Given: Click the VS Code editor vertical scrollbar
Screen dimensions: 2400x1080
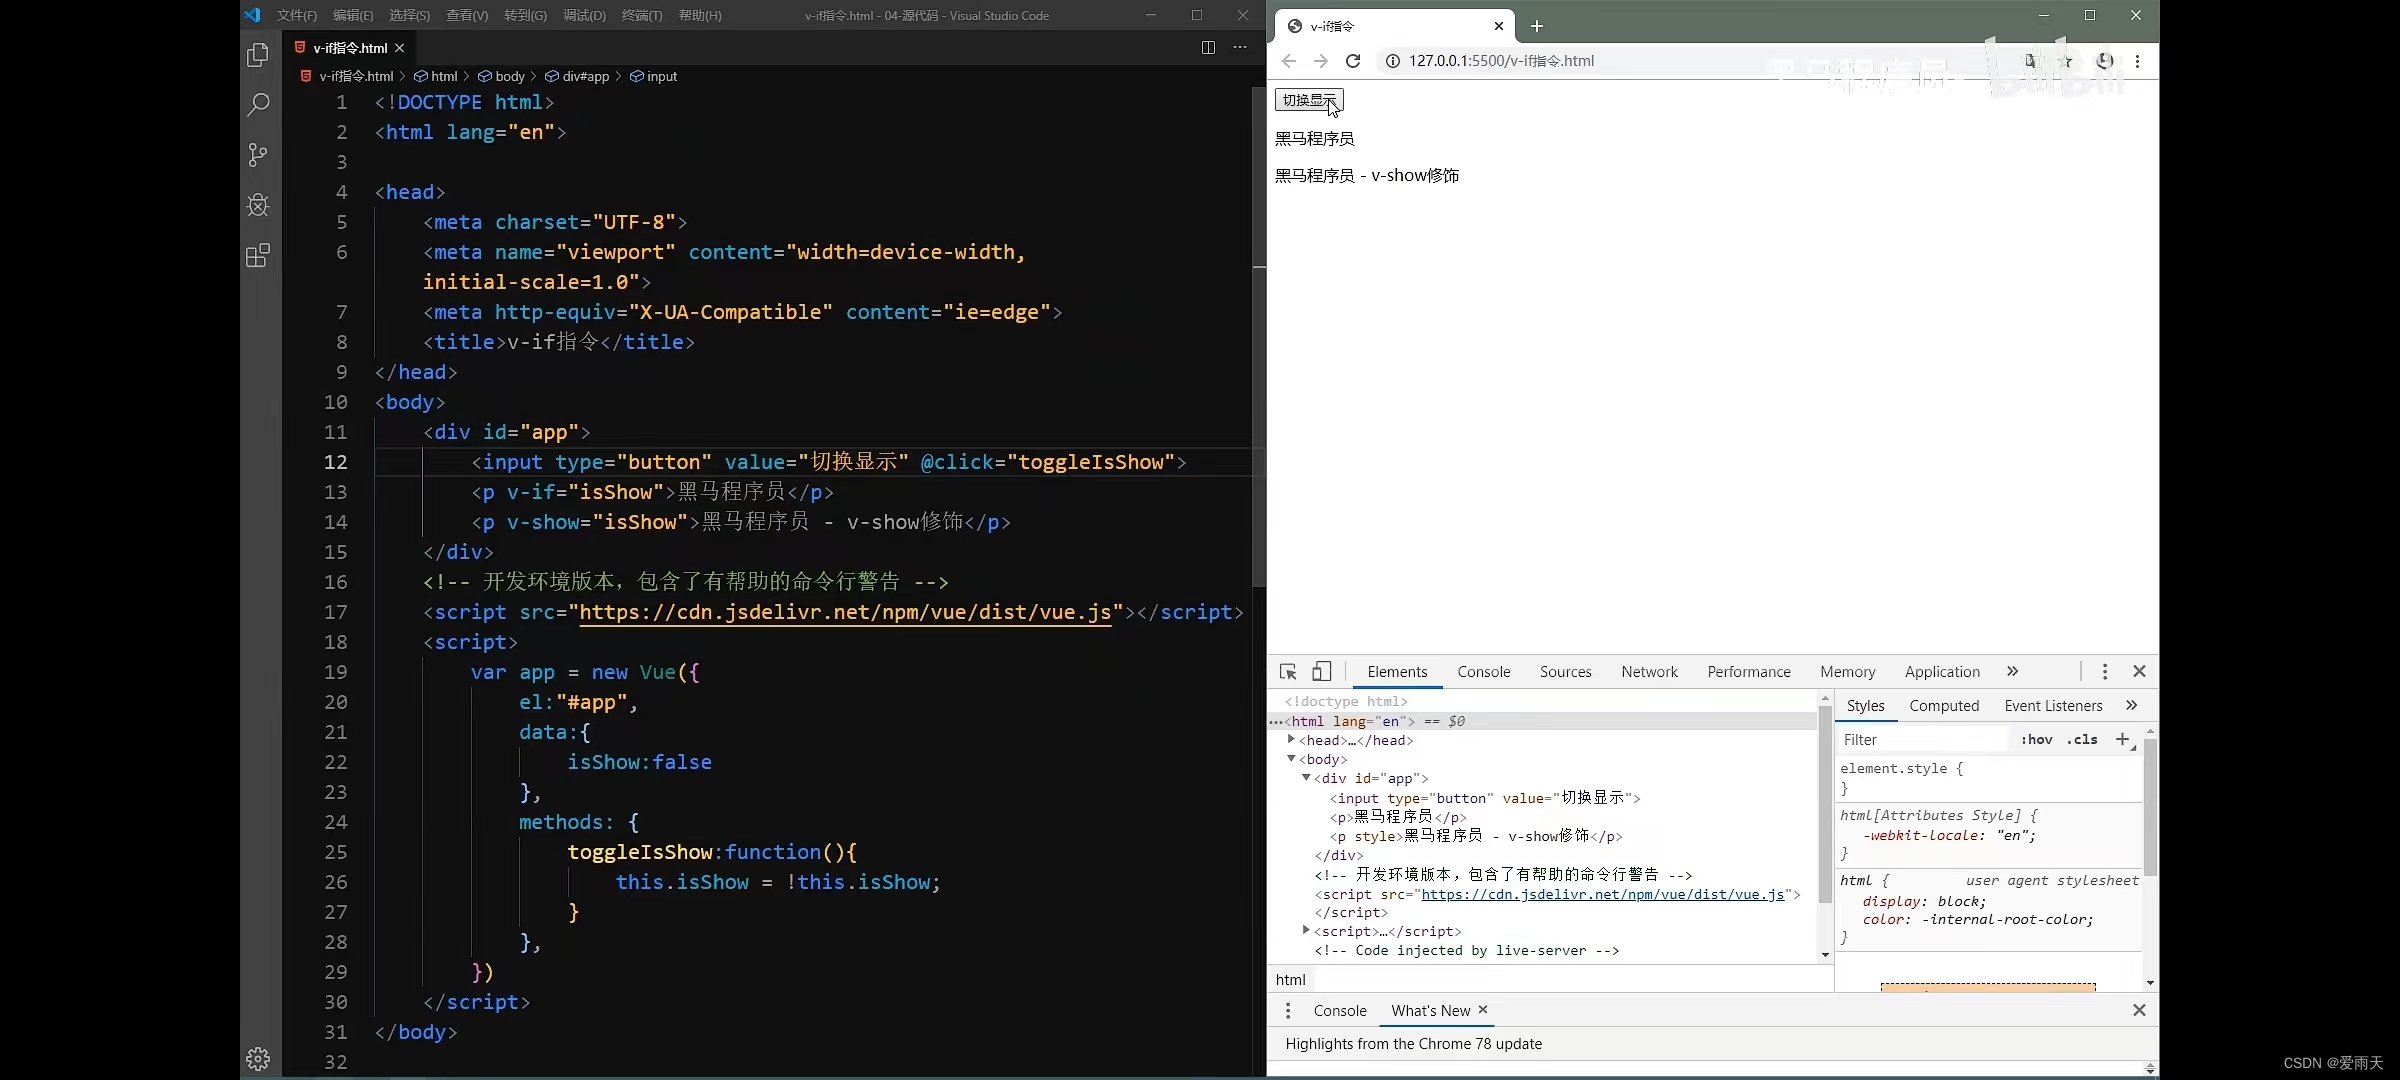Looking at the screenshot, I should click(x=1259, y=340).
